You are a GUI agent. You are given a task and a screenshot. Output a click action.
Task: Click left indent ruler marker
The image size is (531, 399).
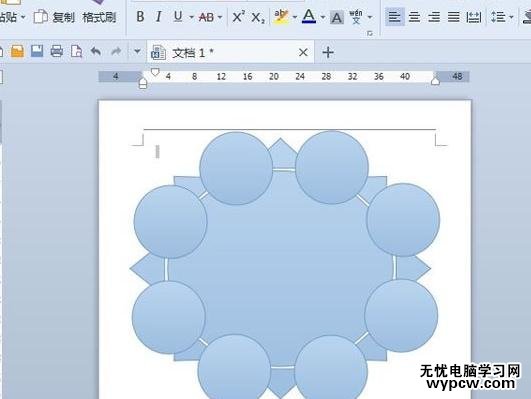point(143,83)
